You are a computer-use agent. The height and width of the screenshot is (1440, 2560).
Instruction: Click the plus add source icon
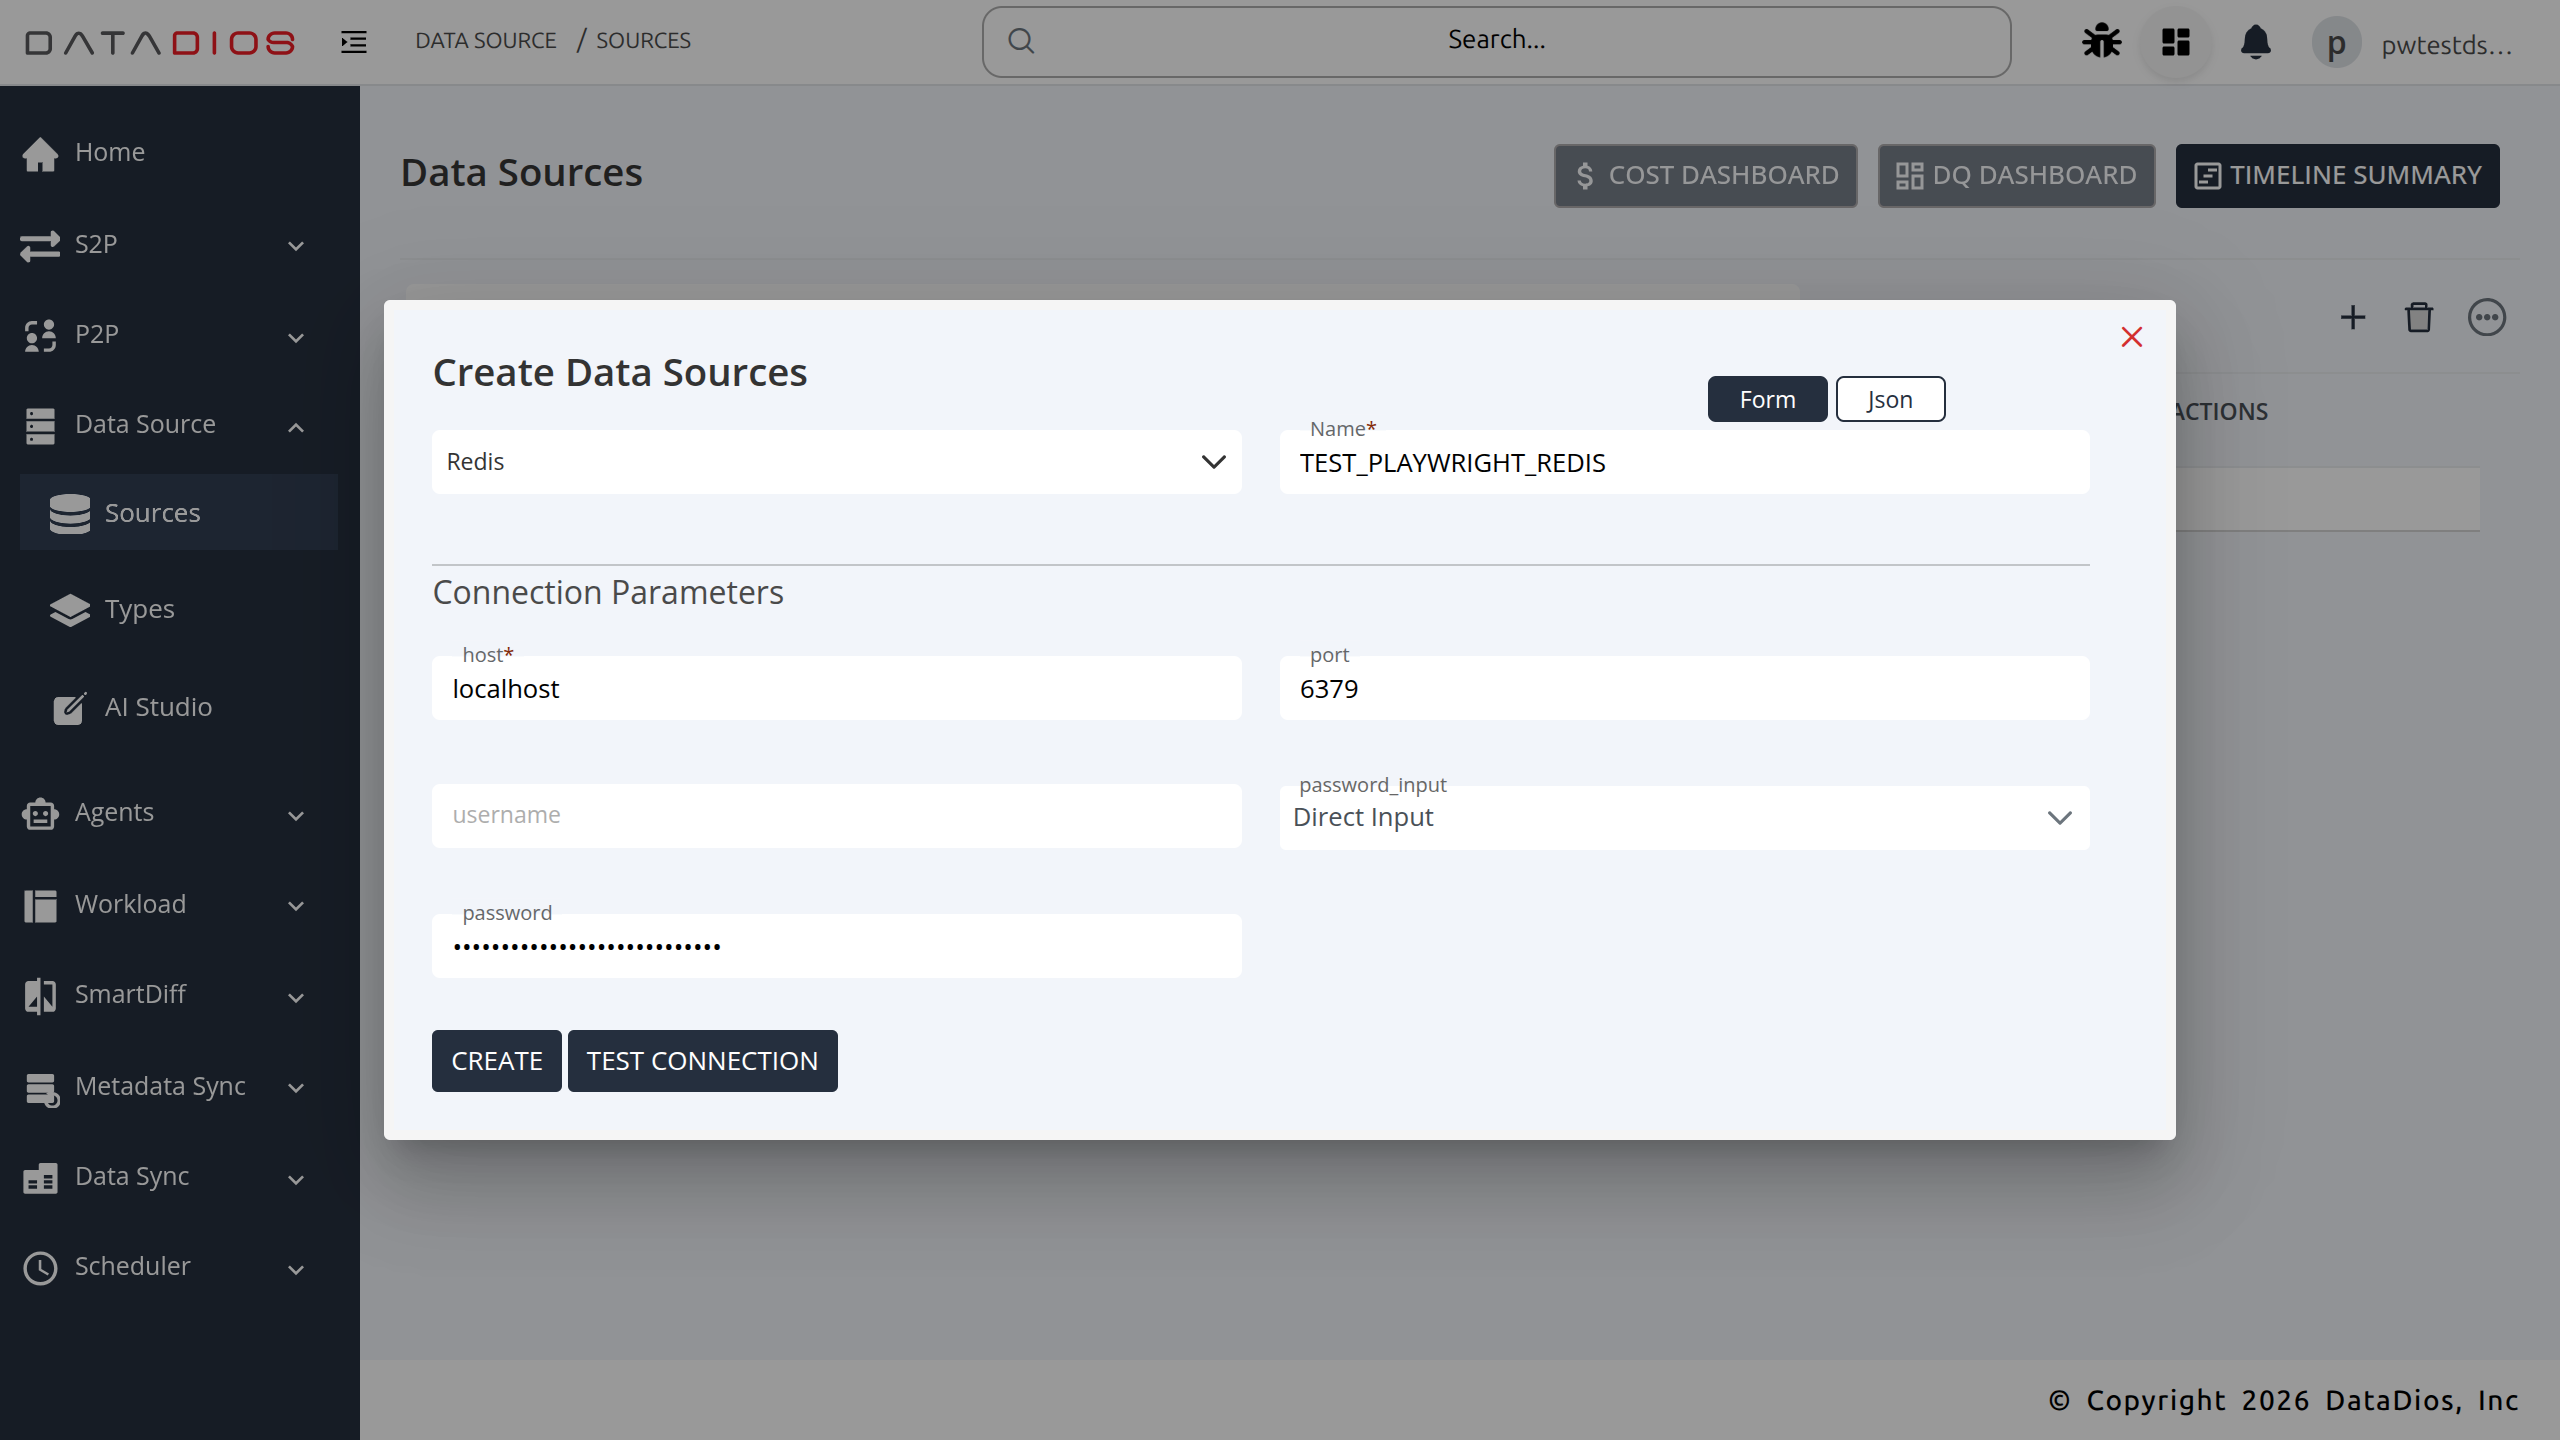(2353, 318)
